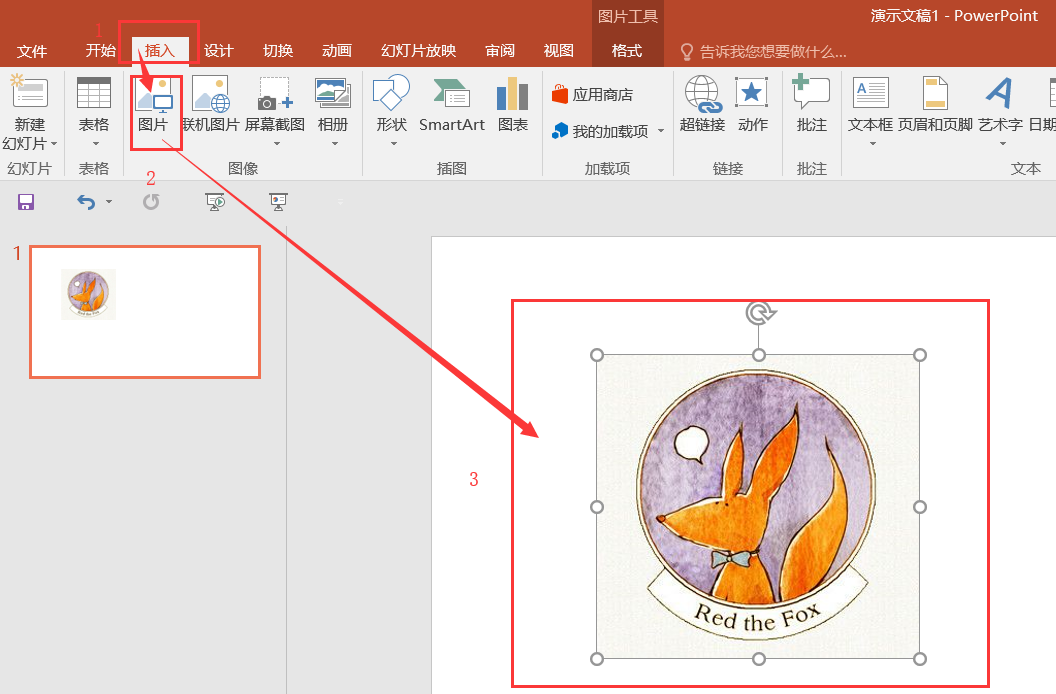Click the Save icon in quick access toolbar
This screenshot has height=694, width=1056.
[26, 202]
